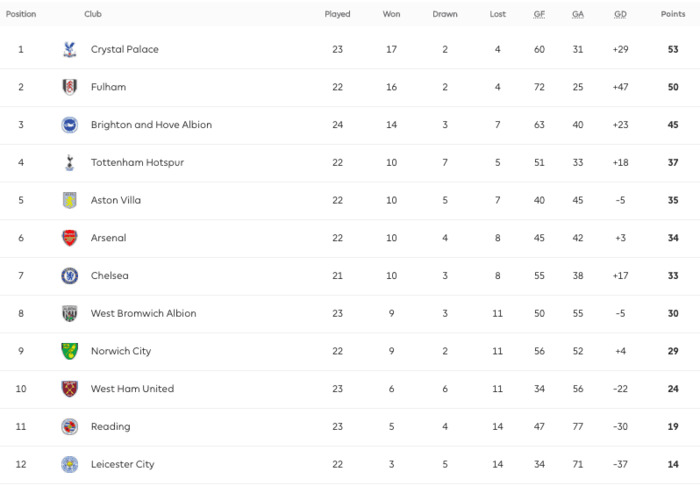This screenshot has height=486, width=700.
Task: Click the Leicester City fox crest
Action: point(70,464)
